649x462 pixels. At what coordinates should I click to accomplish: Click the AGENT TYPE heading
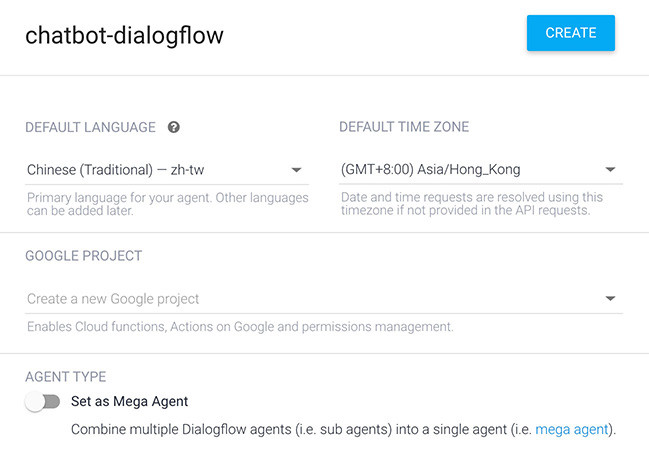click(65, 377)
